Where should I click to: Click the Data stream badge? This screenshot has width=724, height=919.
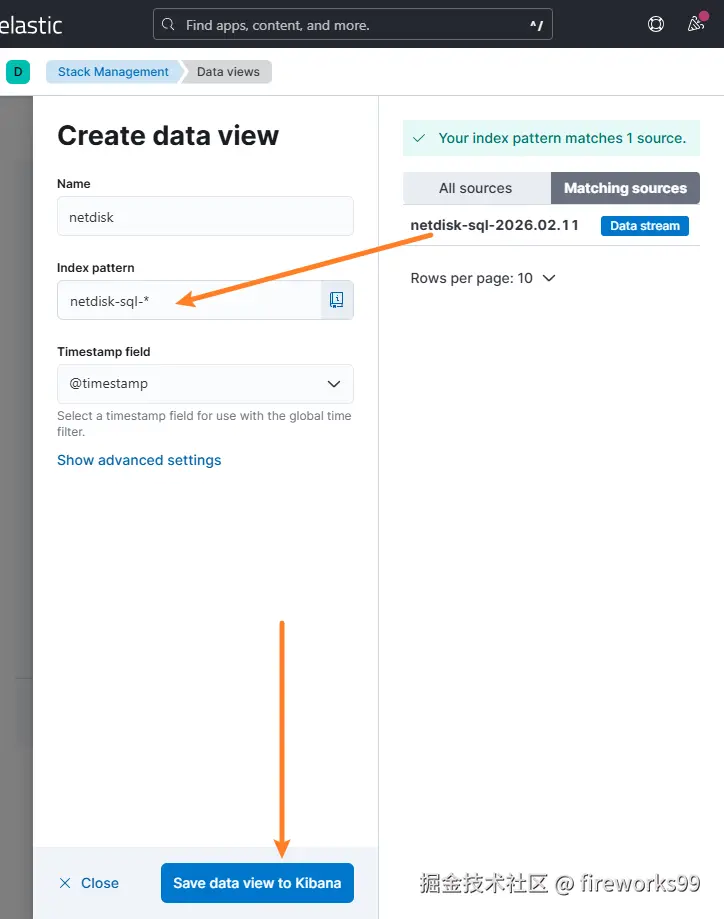click(644, 226)
